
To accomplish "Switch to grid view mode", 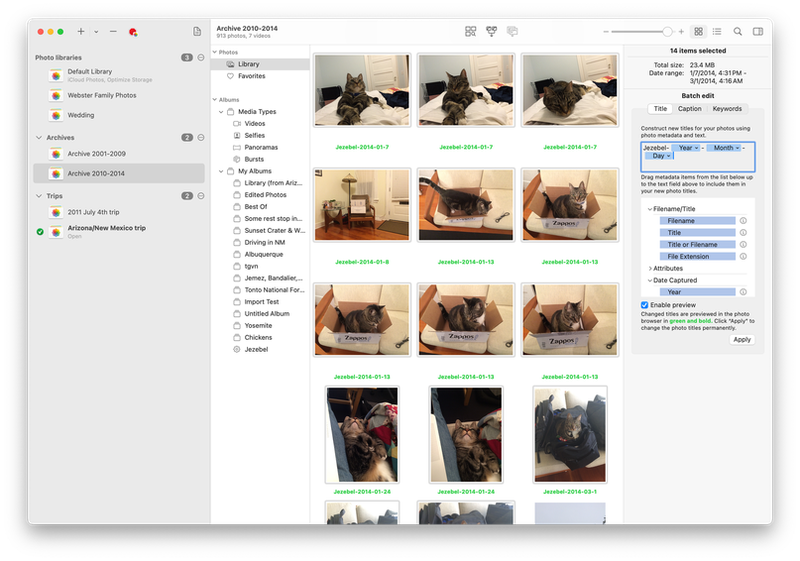I will (x=698, y=32).
